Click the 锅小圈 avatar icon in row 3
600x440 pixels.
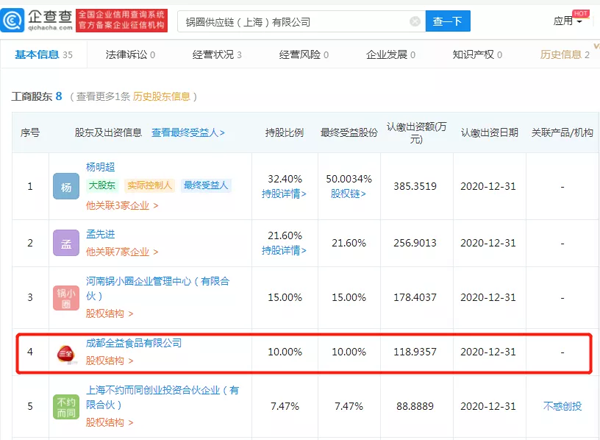66,297
